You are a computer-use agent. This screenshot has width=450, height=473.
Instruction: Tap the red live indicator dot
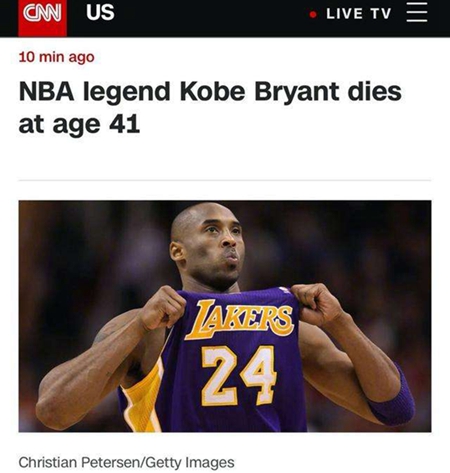tap(313, 14)
